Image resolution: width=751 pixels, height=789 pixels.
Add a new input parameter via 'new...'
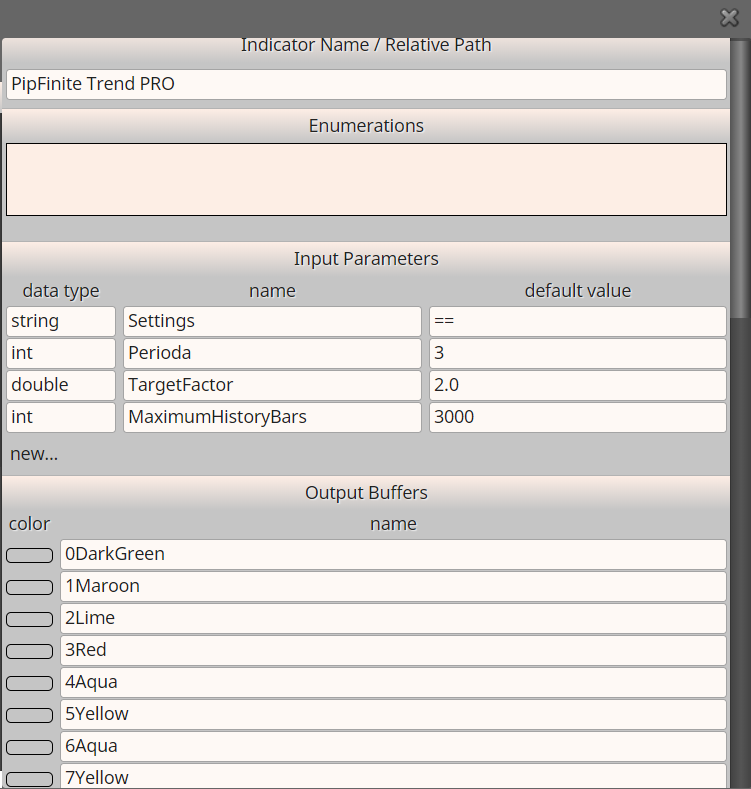(x=34, y=454)
